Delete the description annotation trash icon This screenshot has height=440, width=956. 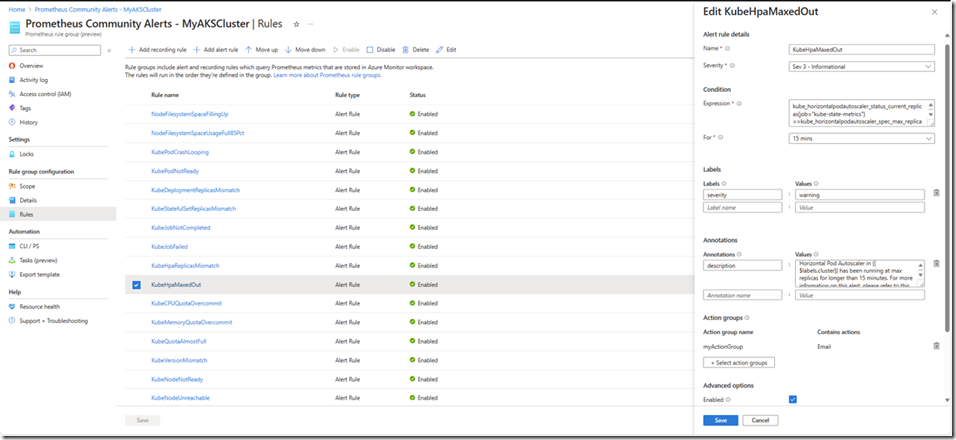pos(936,263)
